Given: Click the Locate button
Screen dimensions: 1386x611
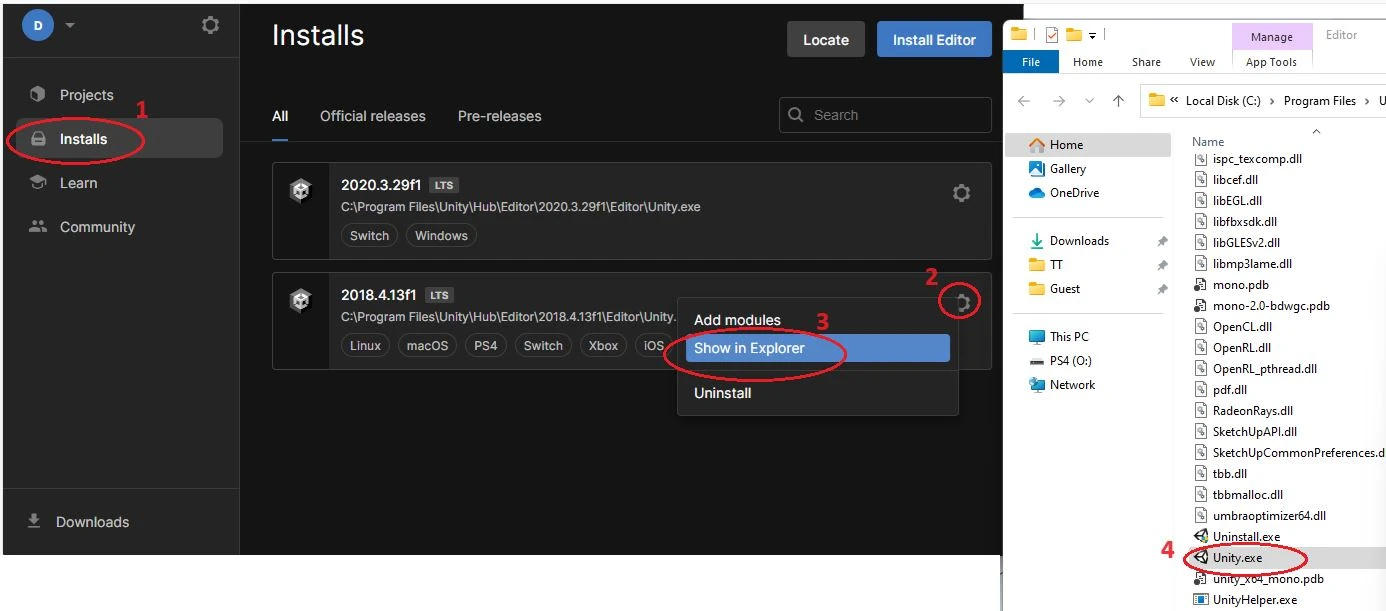Looking at the screenshot, I should tap(826, 40).
